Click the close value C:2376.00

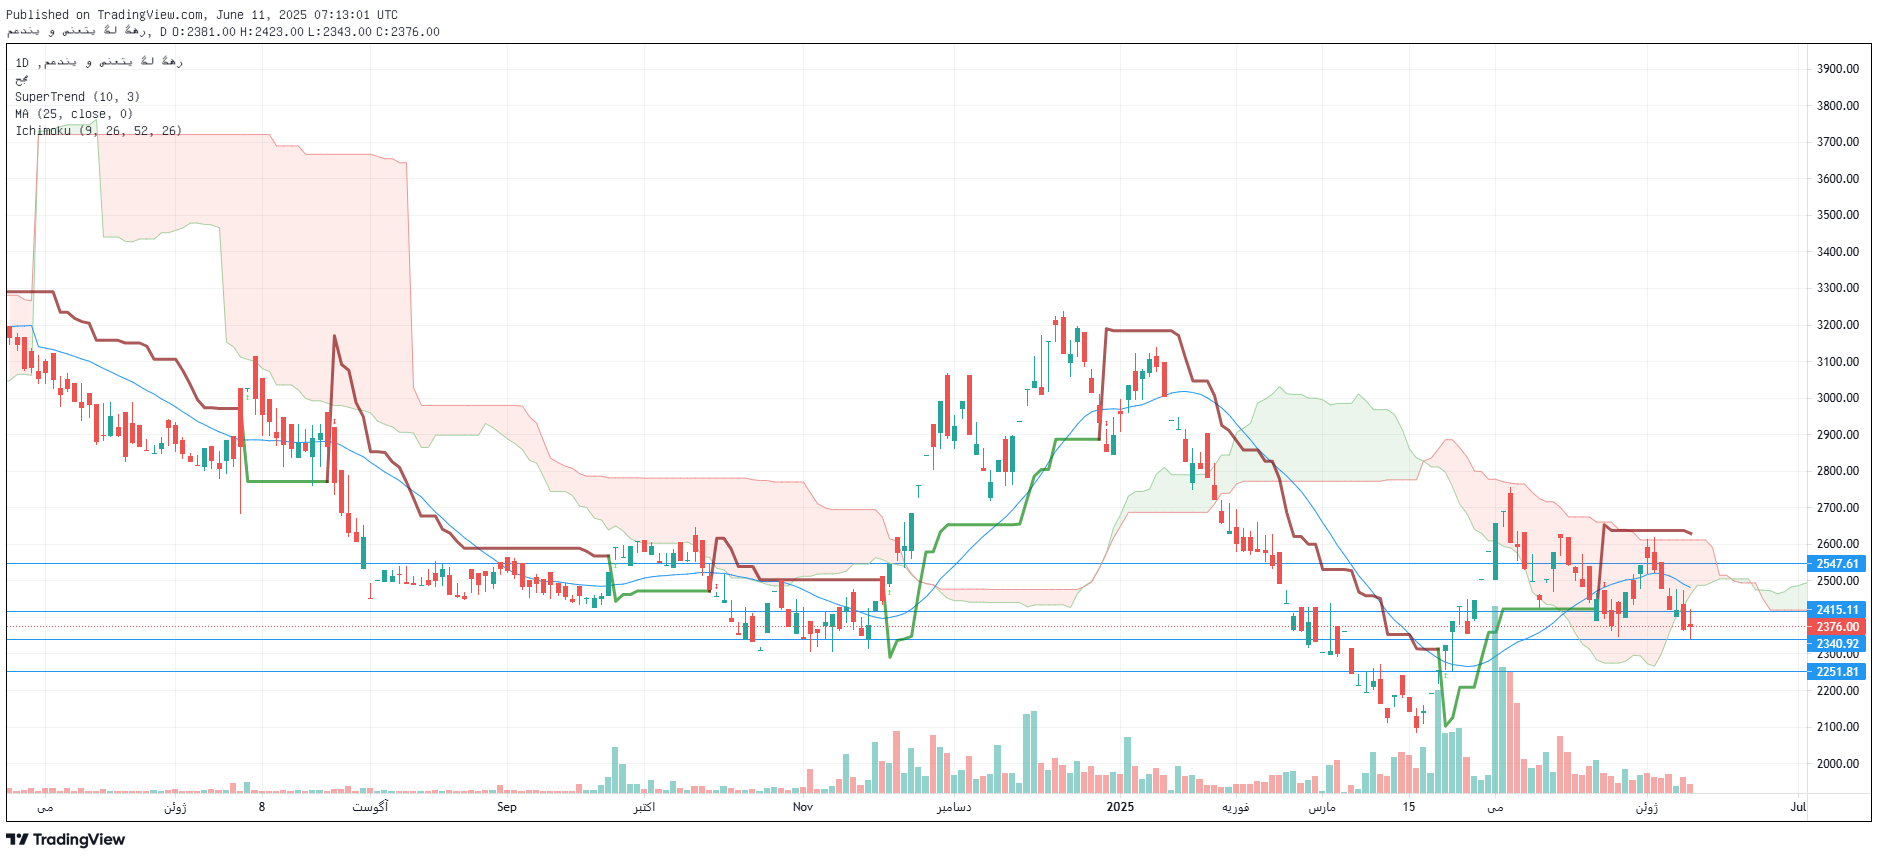pos(407,32)
